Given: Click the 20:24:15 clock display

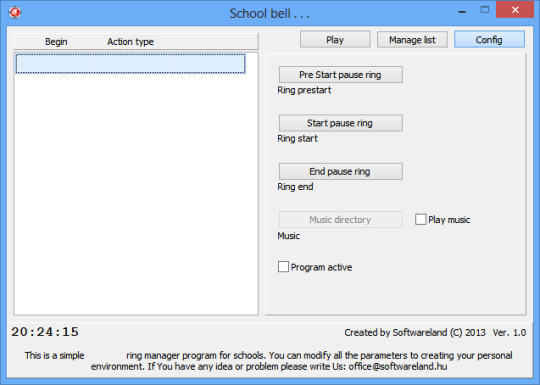Looking at the screenshot, I should tap(45, 332).
